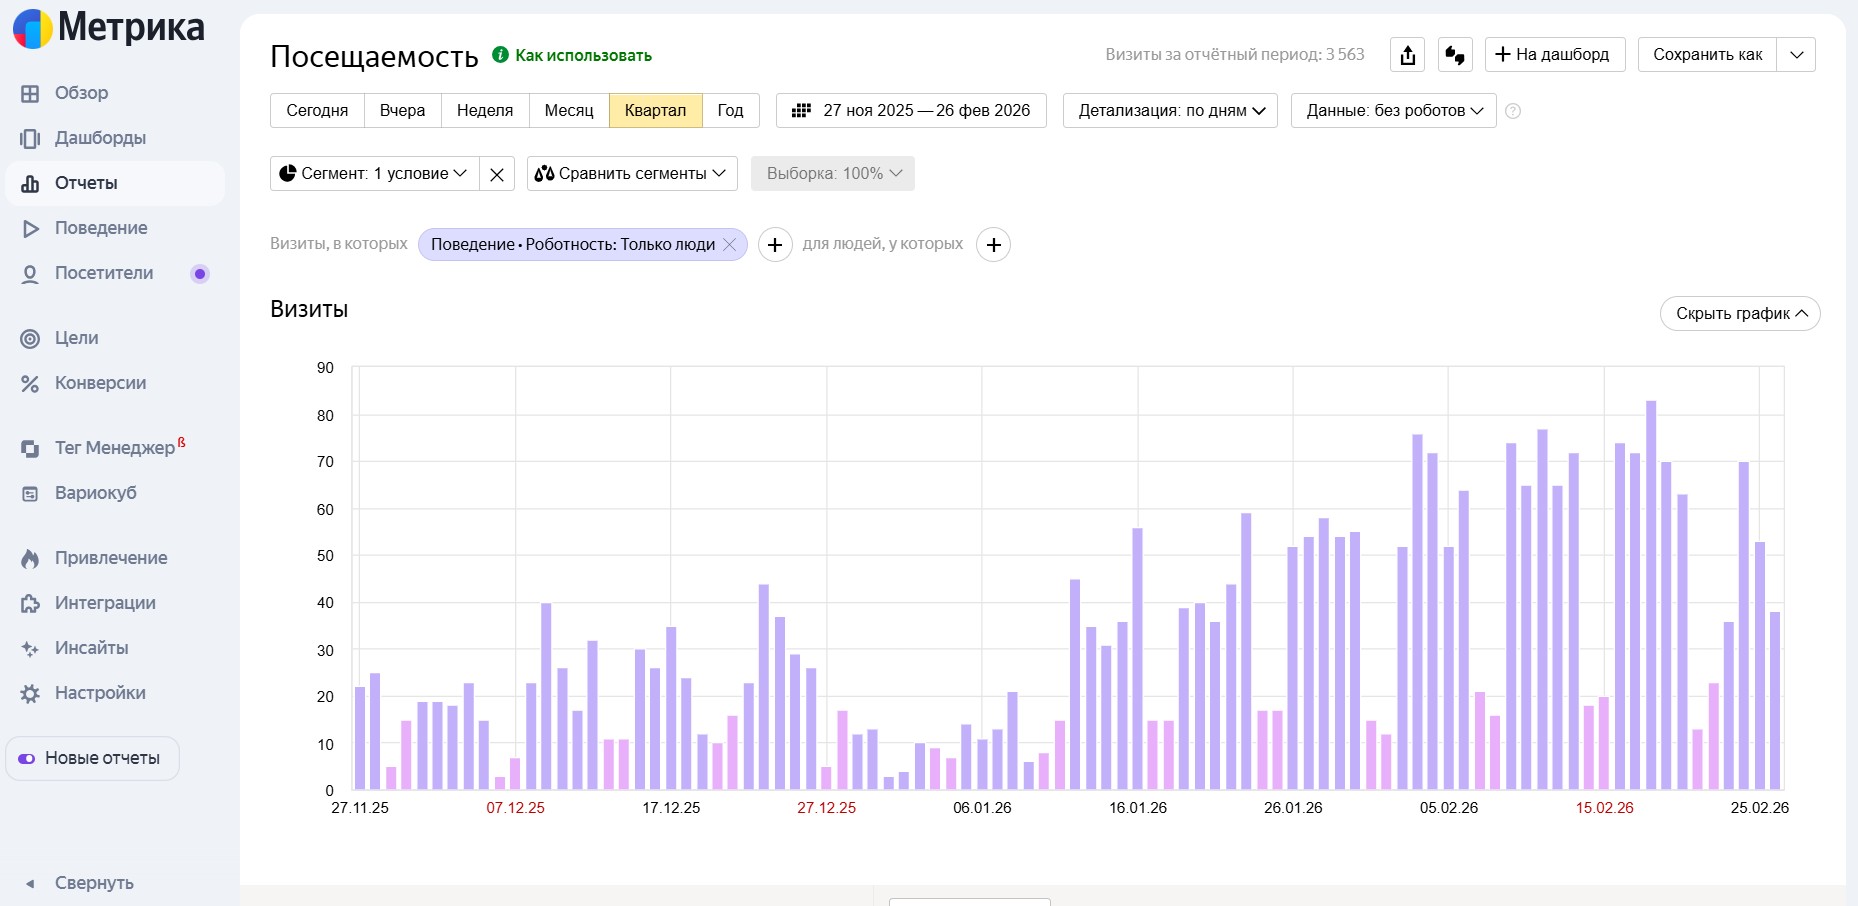Open the arrow next to Сохранить как
Screen dimensions: 1858x906
click(x=1796, y=55)
